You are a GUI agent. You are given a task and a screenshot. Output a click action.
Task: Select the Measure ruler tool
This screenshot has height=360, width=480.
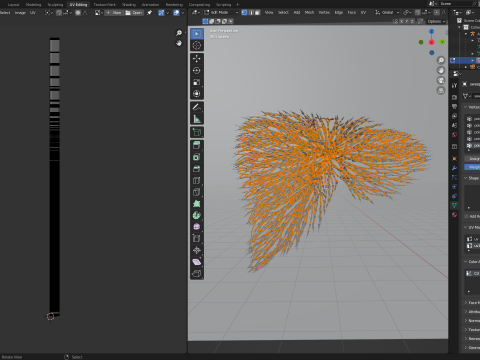[197, 119]
